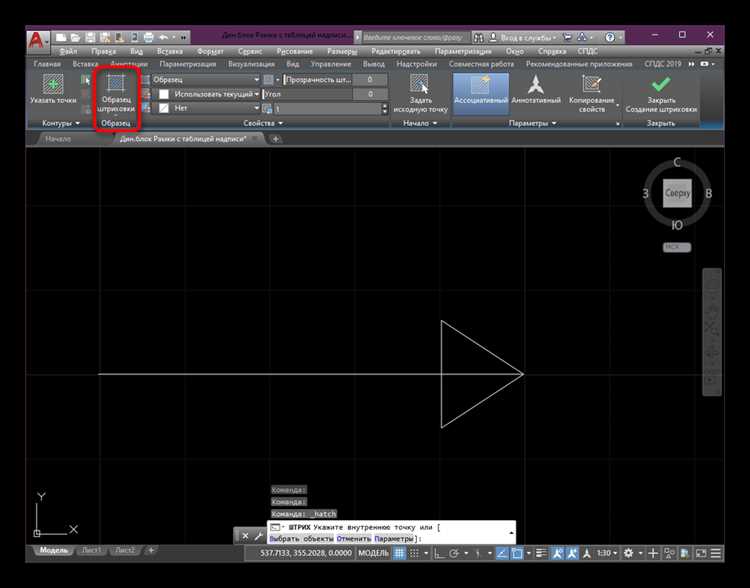Open the Файл menu
Image resolution: width=750 pixels, height=588 pixels.
(68, 51)
